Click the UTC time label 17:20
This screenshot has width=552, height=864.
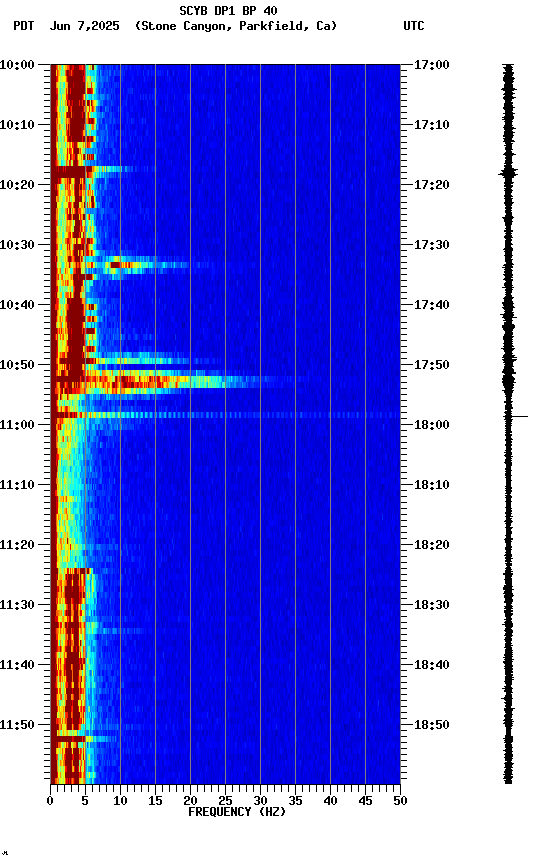(432, 185)
